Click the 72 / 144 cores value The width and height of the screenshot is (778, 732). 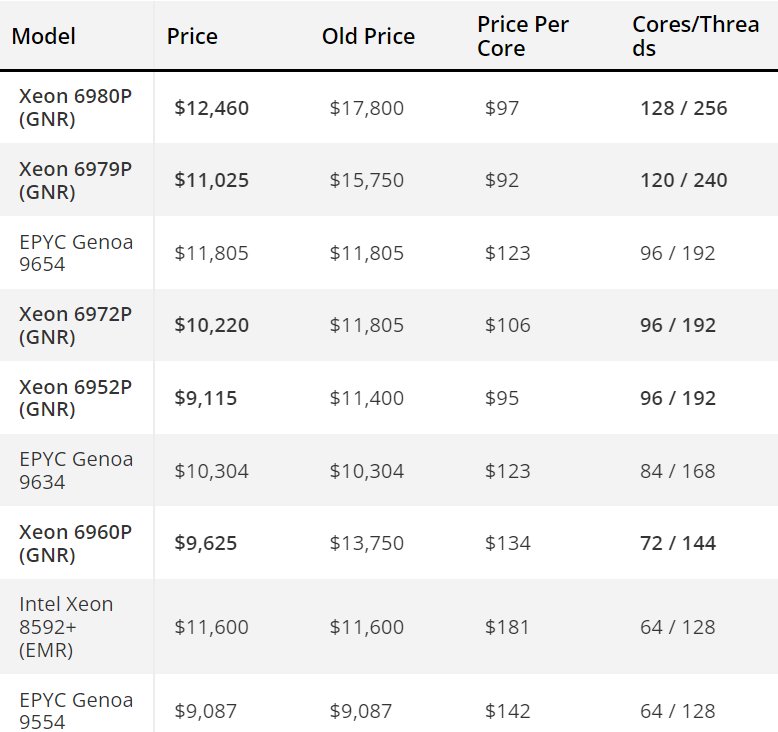coord(678,543)
